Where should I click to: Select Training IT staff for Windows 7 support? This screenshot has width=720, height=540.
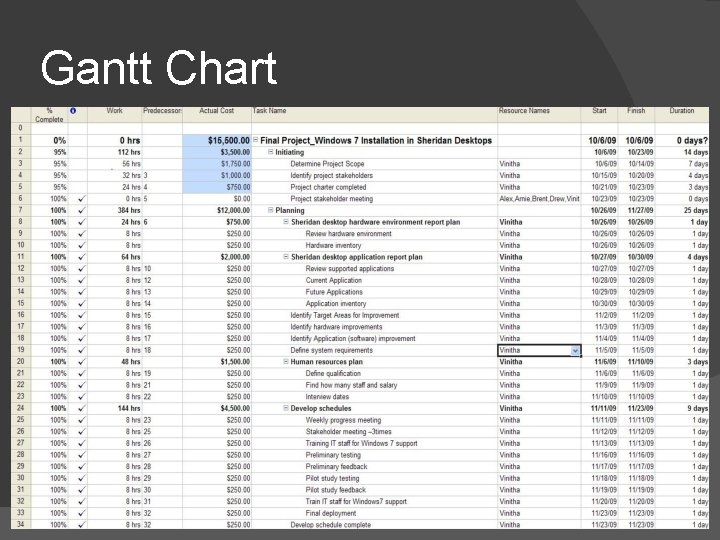click(361, 444)
